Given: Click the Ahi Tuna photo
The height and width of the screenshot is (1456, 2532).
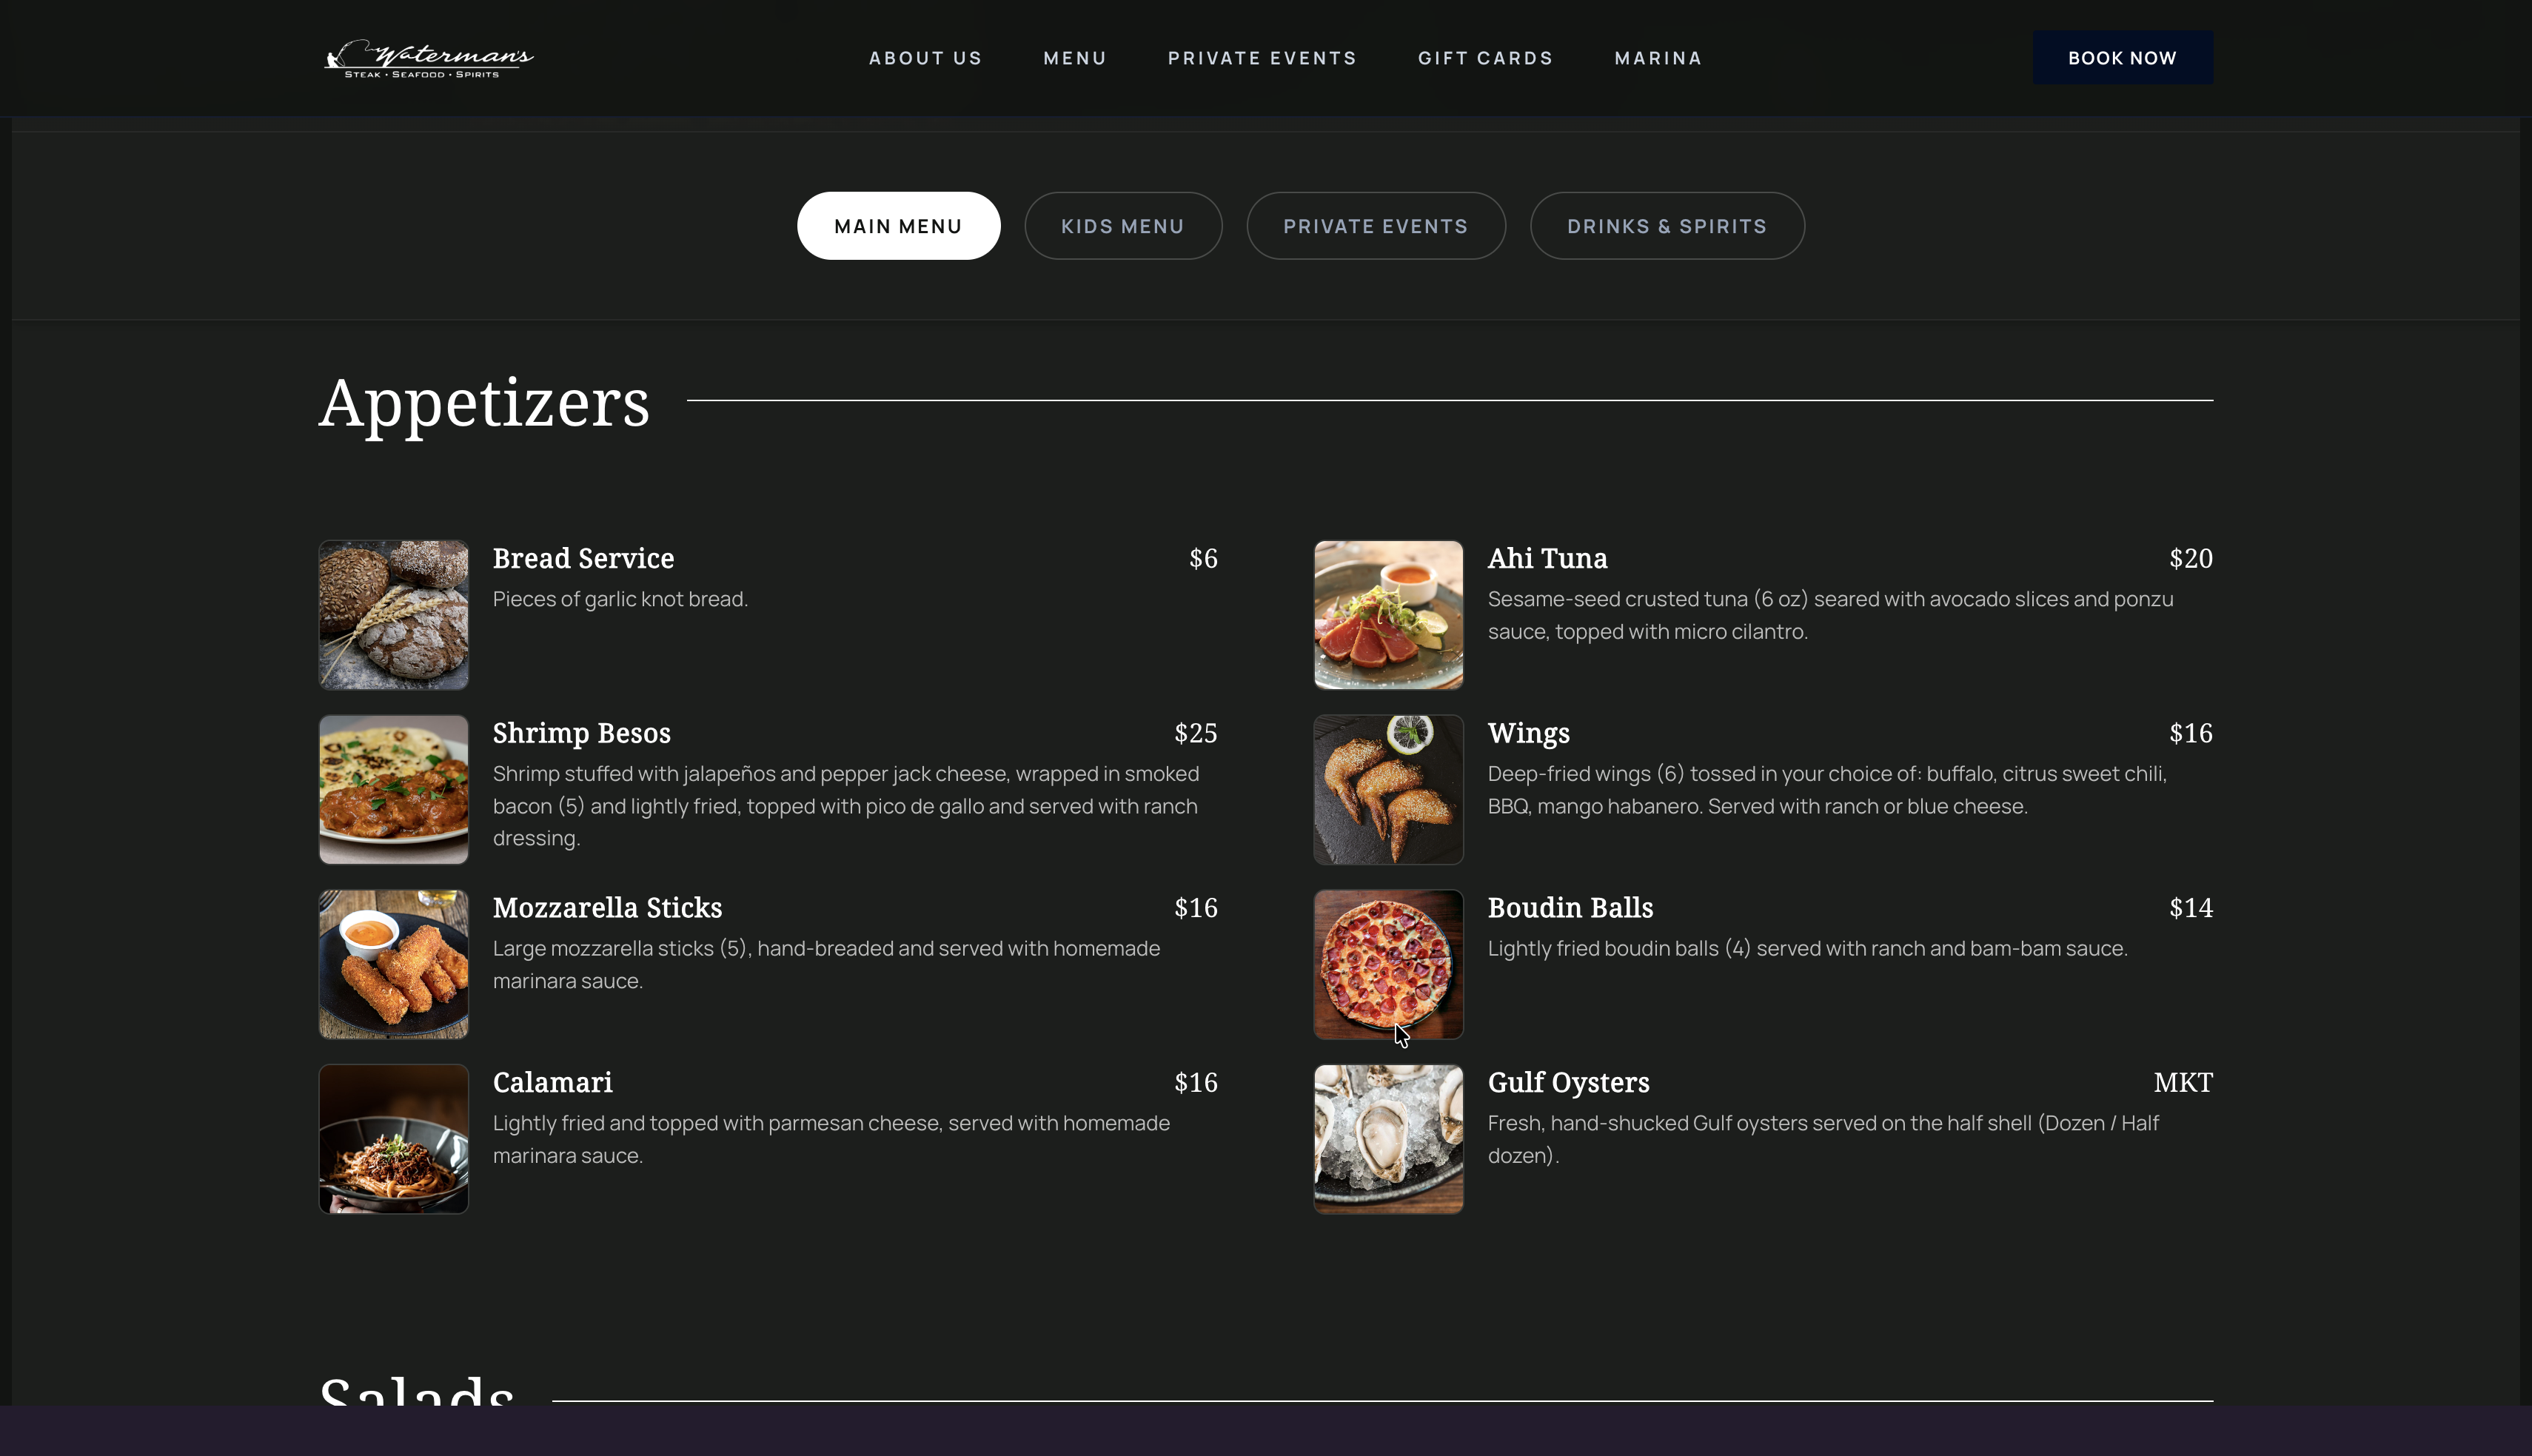Looking at the screenshot, I should click(1388, 615).
